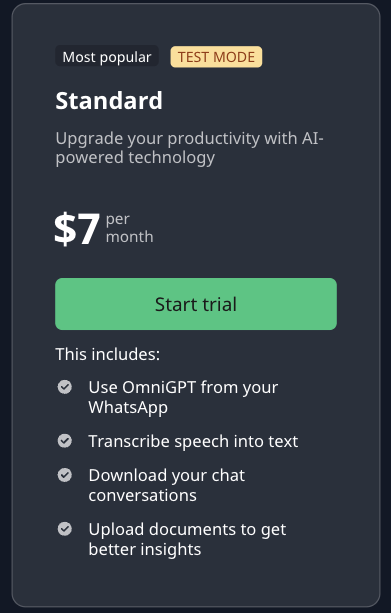Click the 'This includes:' label
391x613 pixels.
coord(108,354)
